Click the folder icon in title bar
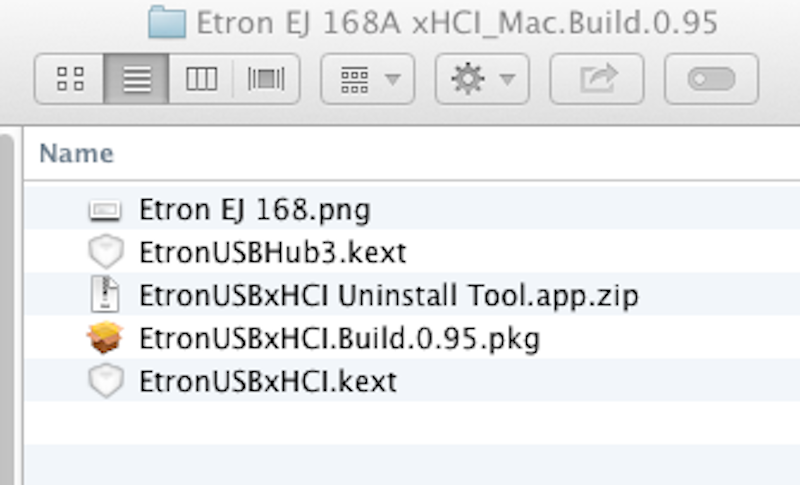The image size is (800, 485). pyautogui.click(x=167, y=23)
